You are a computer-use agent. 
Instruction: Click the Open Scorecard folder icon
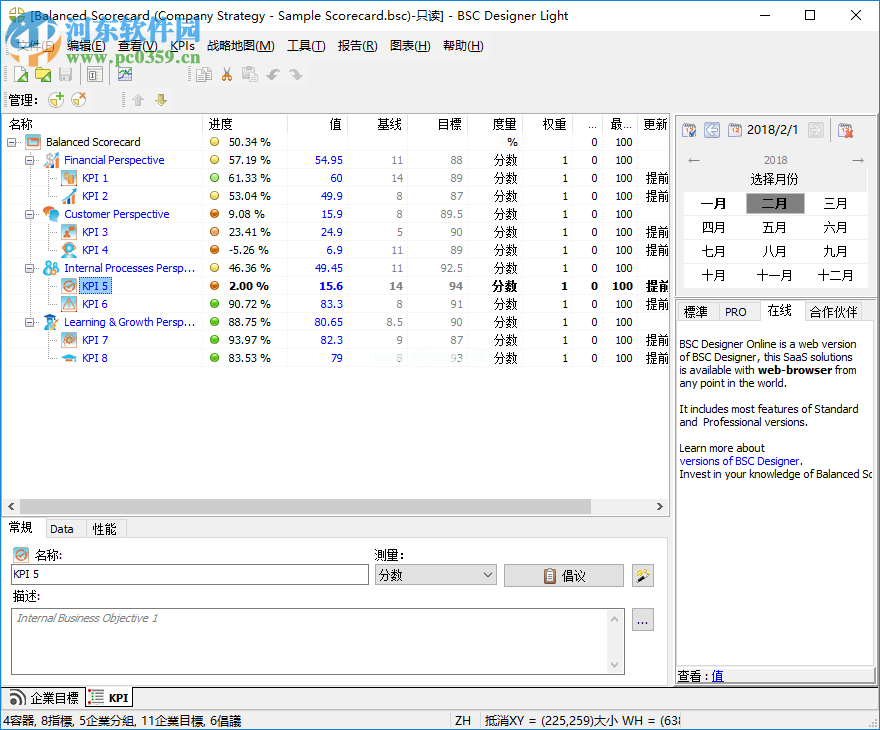pos(43,73)
